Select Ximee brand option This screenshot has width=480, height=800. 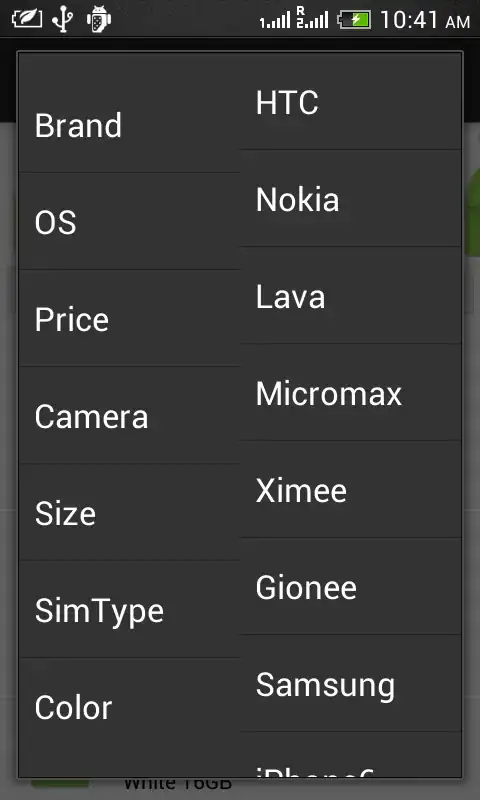(350, 489)
